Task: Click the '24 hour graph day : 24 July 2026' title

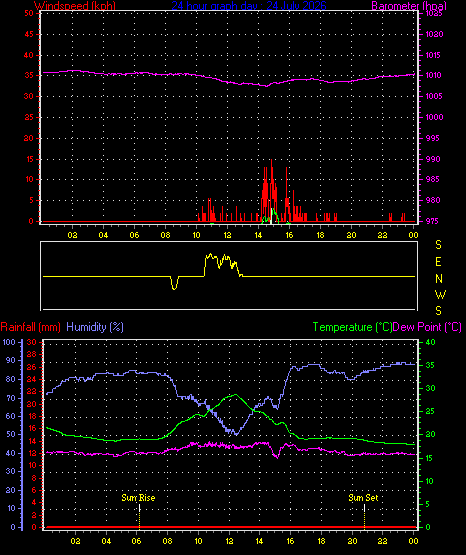Action: coord(249,5)
